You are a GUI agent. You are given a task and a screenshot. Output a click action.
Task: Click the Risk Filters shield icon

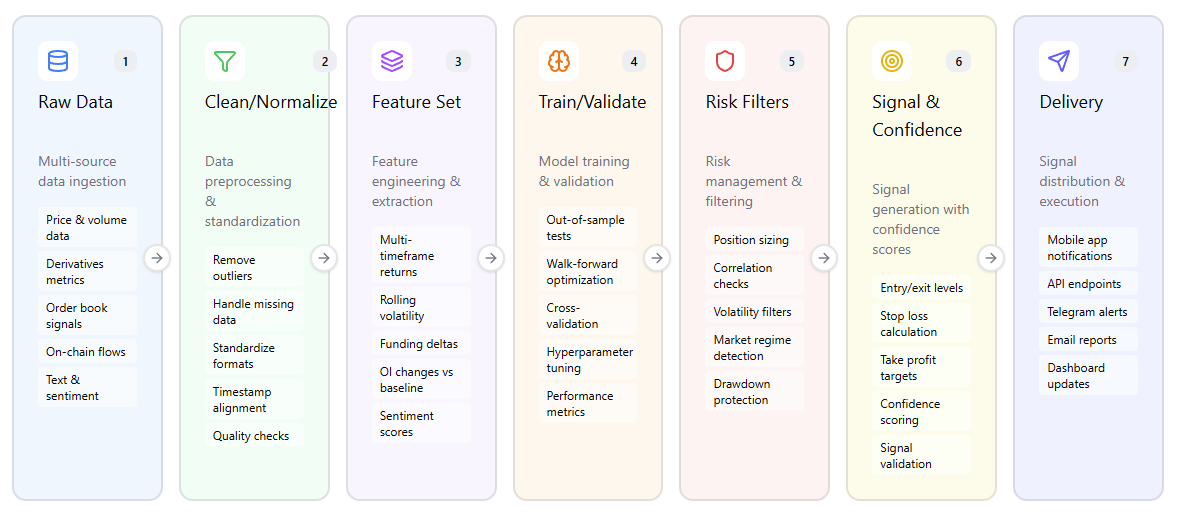tap(725, 61)
